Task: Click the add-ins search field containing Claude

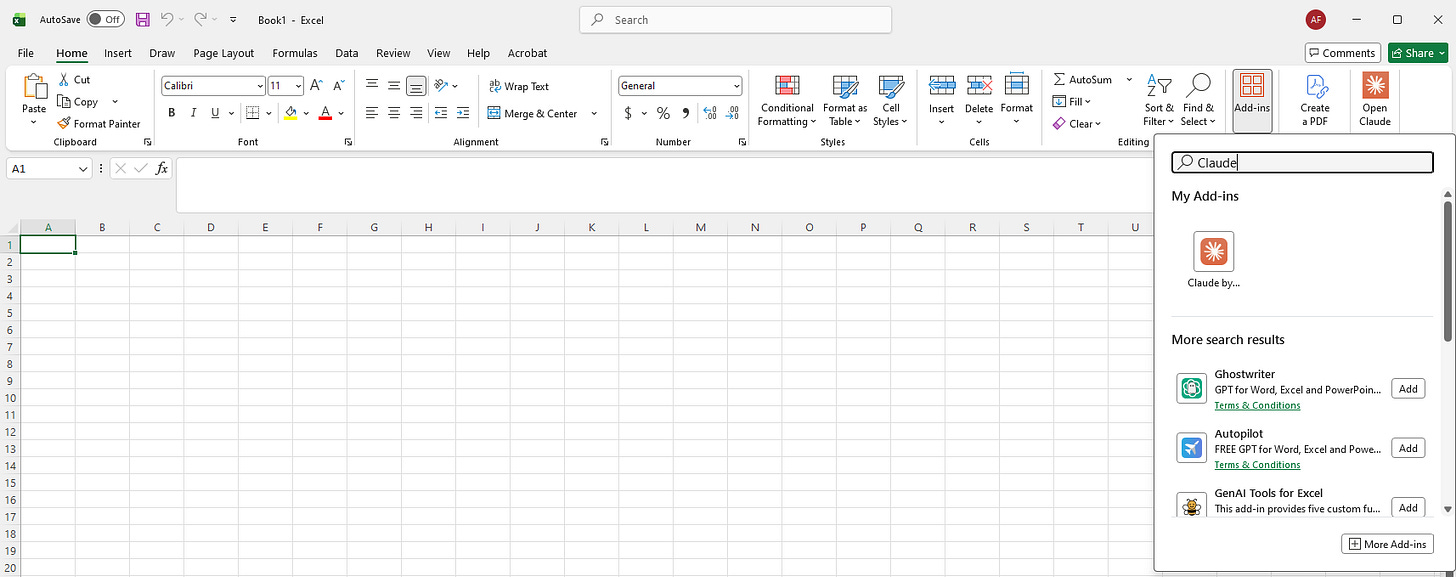Action: click(x=1302, y=162)
